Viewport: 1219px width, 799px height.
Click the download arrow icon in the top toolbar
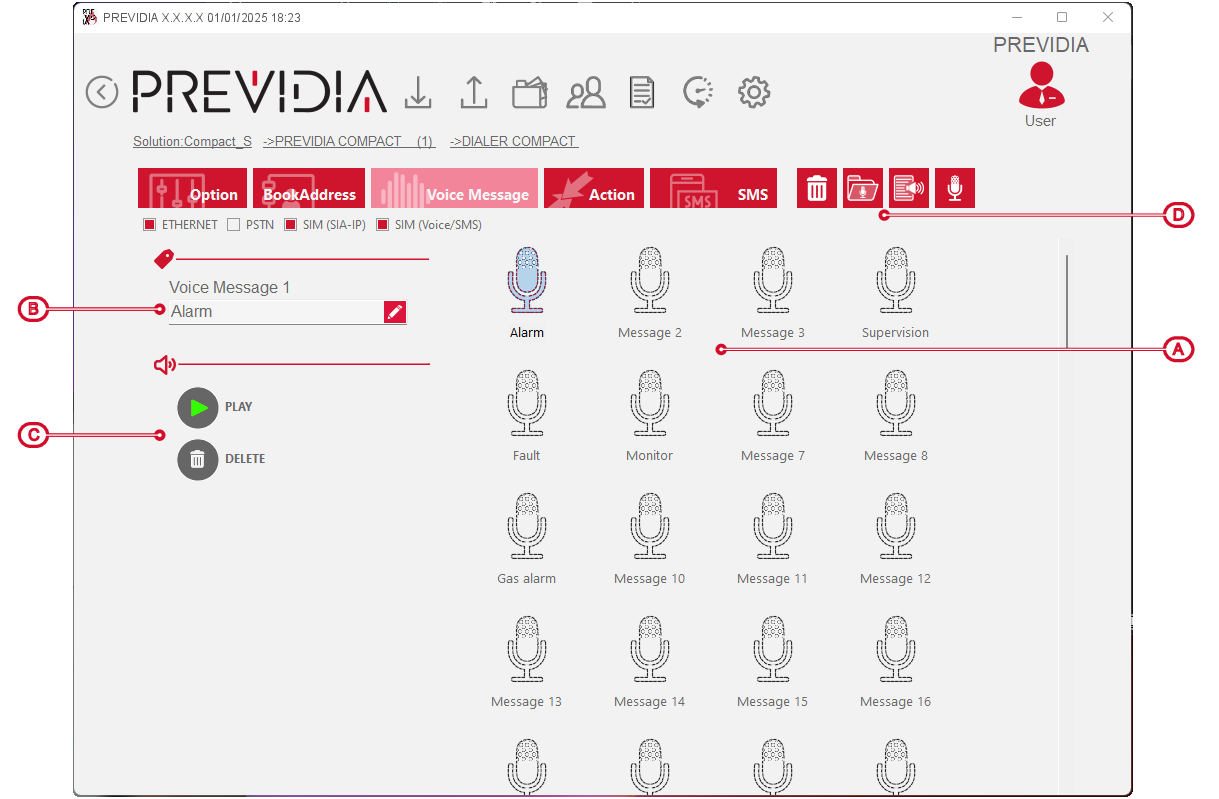pyautogui.click(x=418, y=93)
